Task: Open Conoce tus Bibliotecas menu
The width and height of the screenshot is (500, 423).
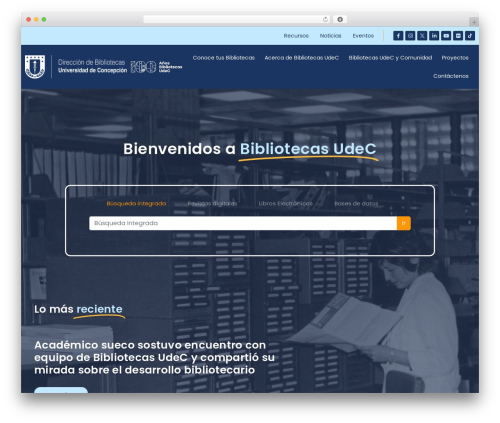Action: [224, 58]
